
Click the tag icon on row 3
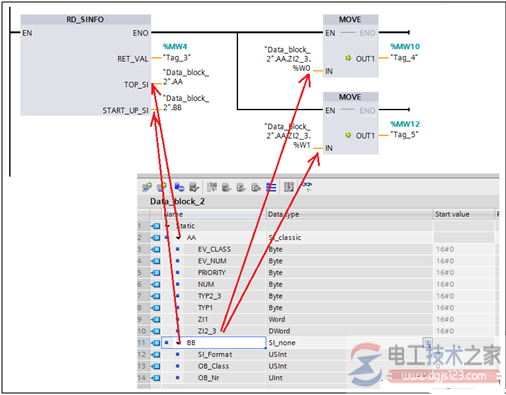155,249
